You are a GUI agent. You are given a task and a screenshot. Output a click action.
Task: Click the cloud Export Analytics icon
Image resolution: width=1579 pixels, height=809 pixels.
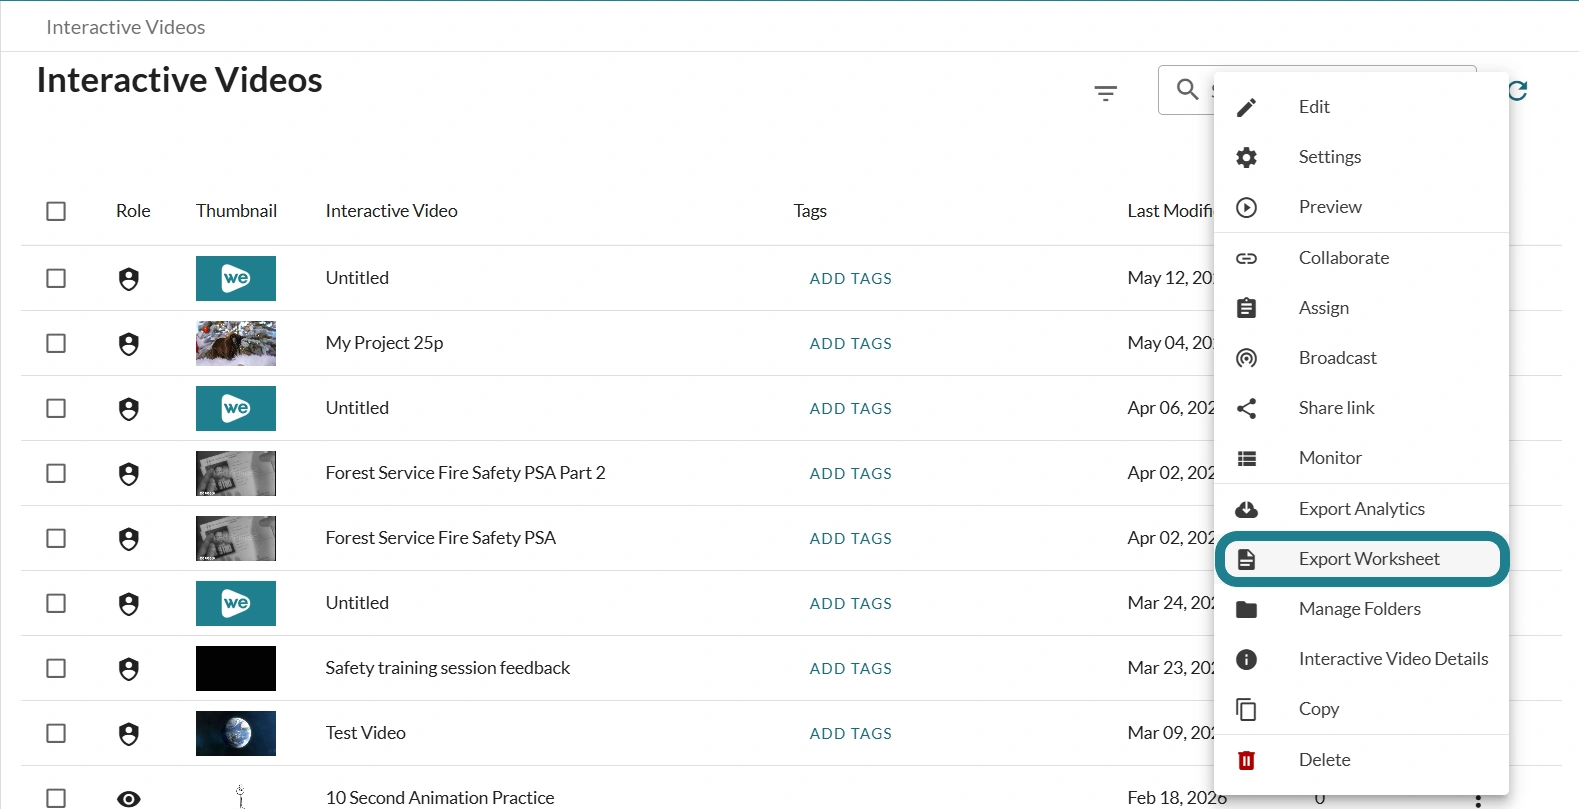coord(1246,509)
